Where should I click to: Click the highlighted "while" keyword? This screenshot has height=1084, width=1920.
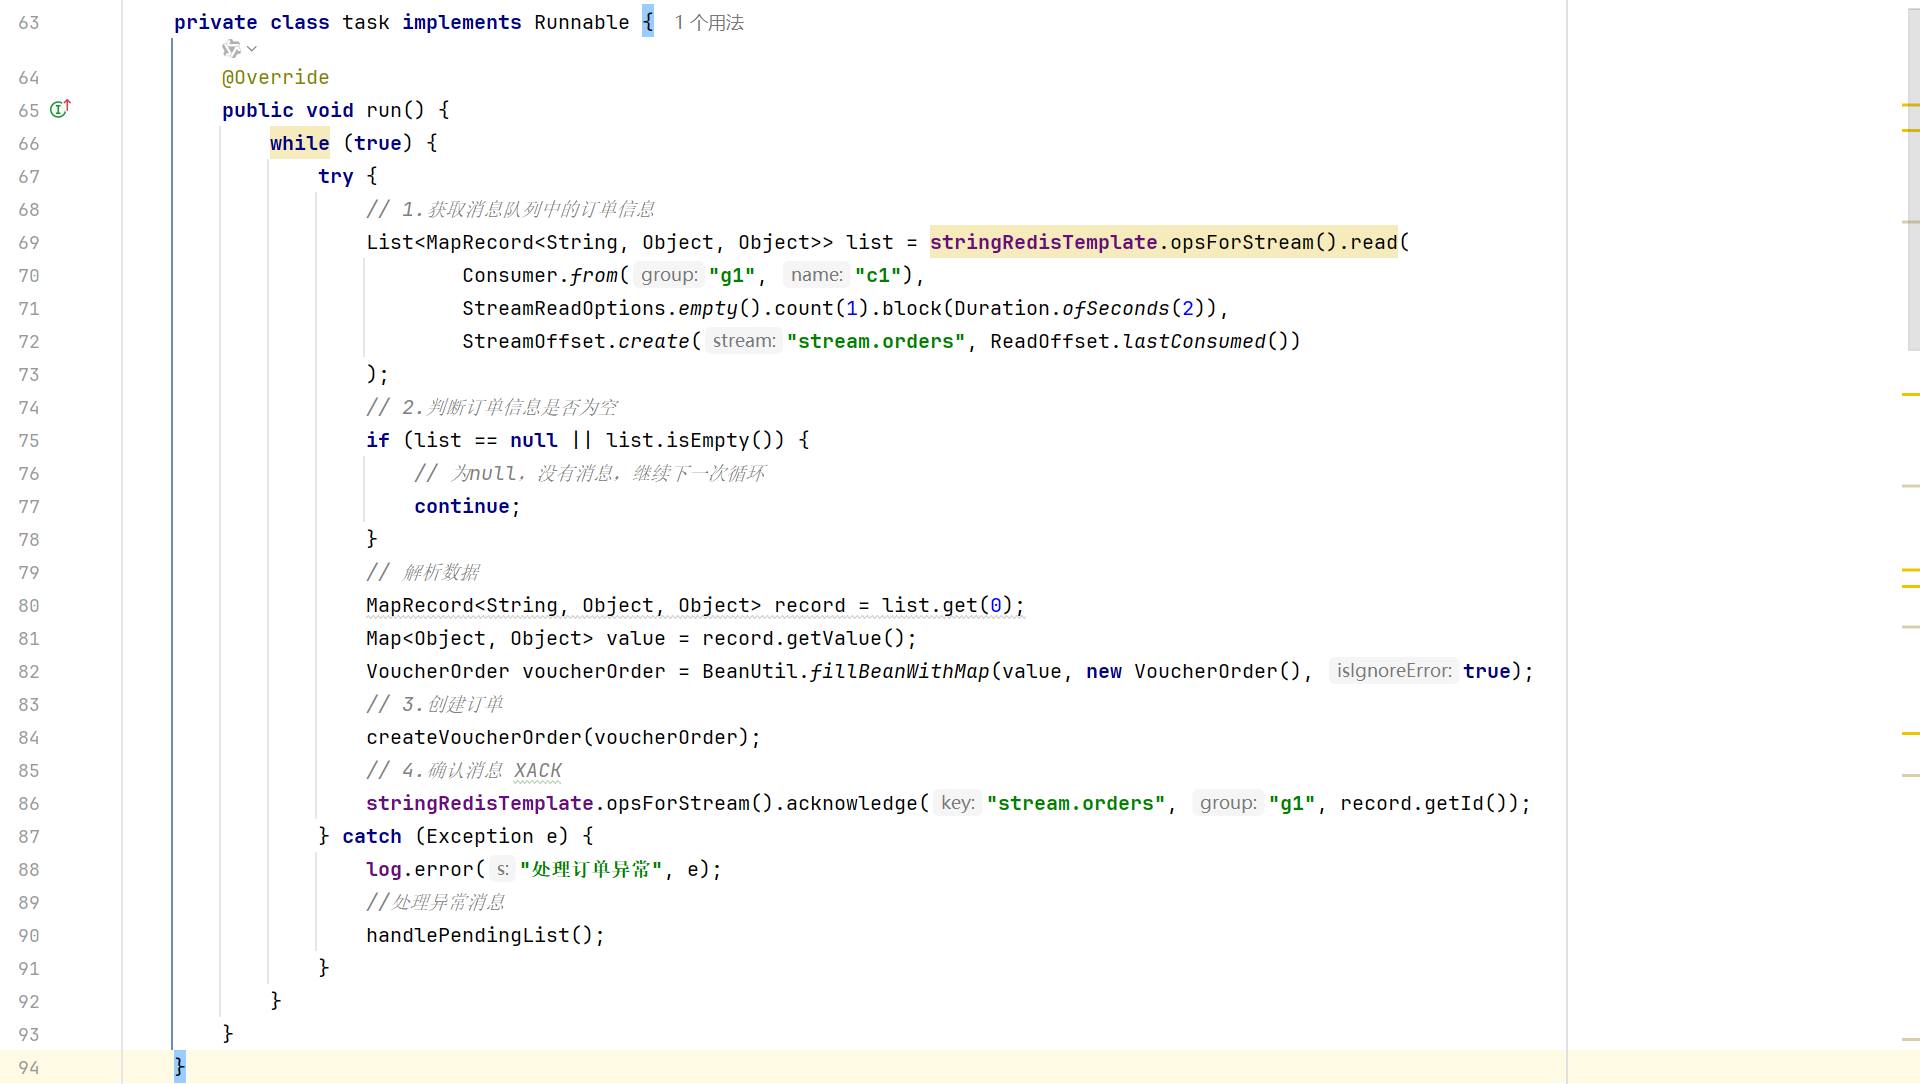pos(299,143)
